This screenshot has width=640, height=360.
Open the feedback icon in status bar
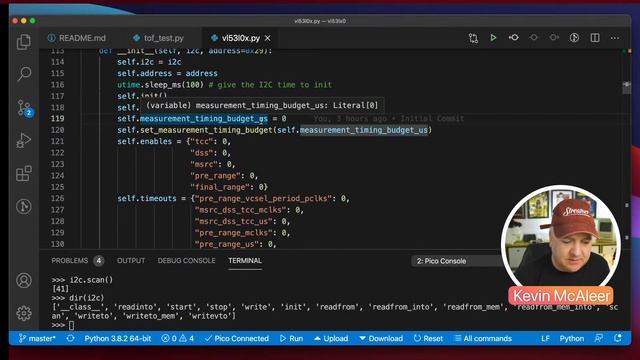point(599,338)
